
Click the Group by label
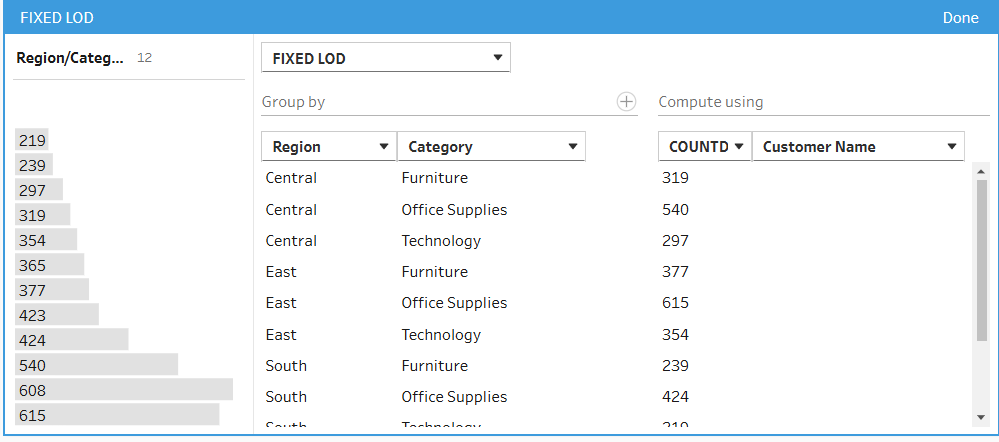293,102
